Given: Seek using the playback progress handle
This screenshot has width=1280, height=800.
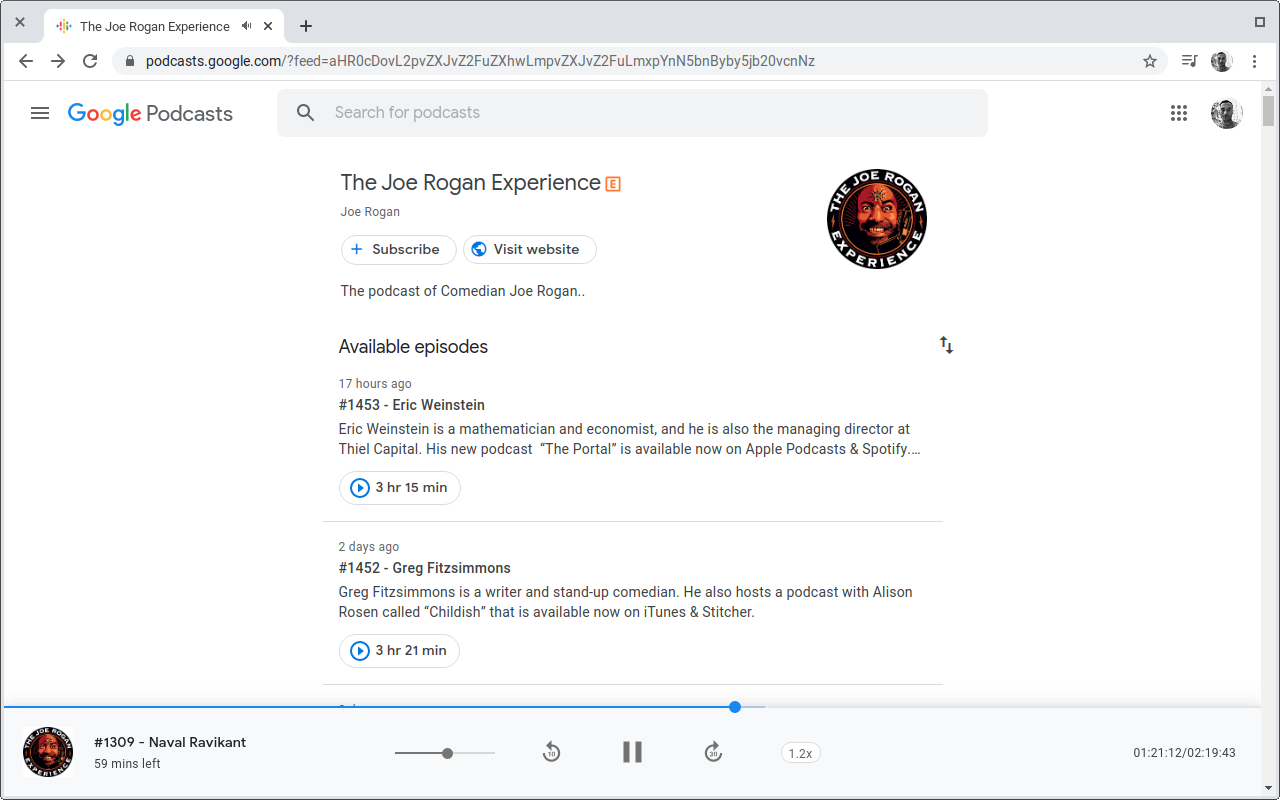Looking at the screenshot, I should point(735,707).
